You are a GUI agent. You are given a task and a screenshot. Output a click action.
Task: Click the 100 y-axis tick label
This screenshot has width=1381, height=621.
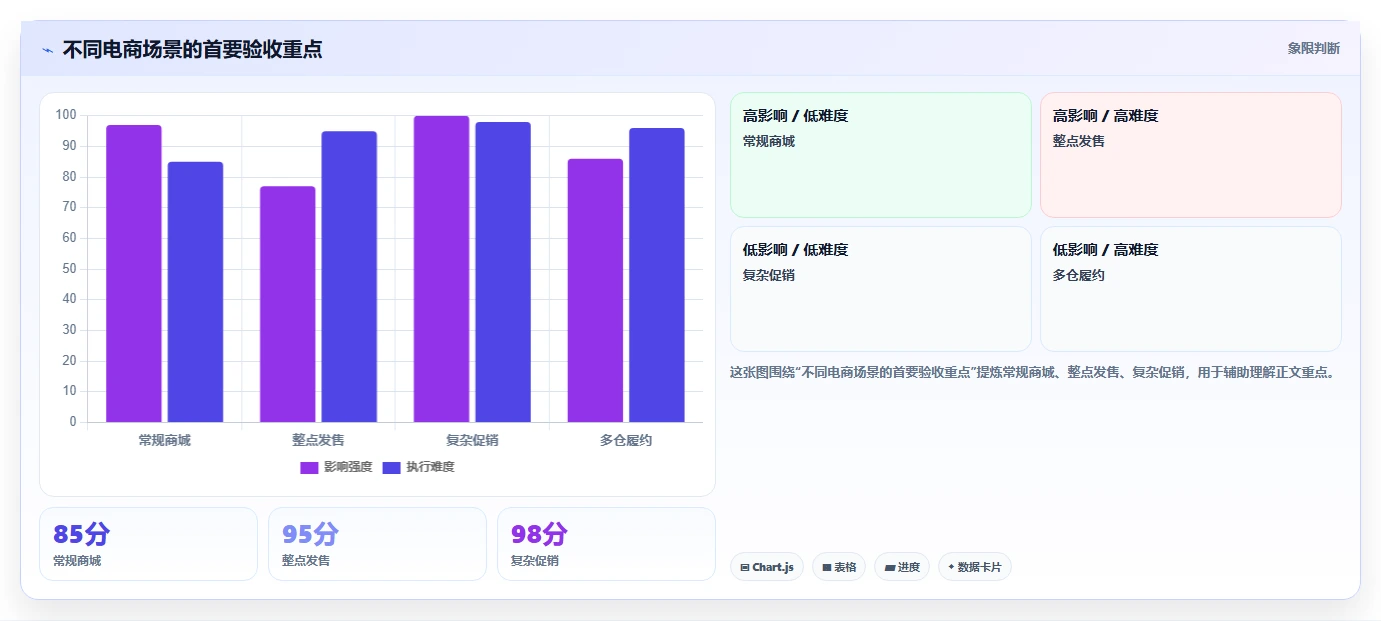[x=66, y=115]
